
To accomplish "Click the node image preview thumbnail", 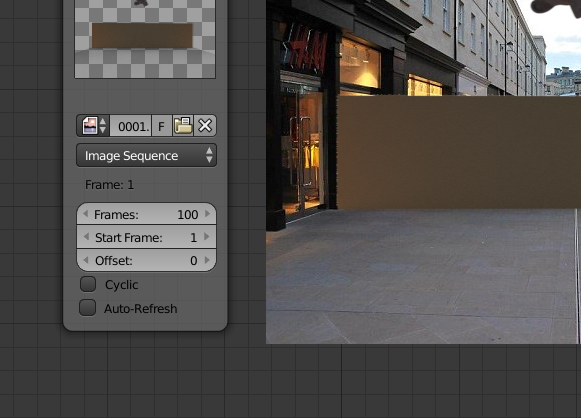I will pos(145,39).
